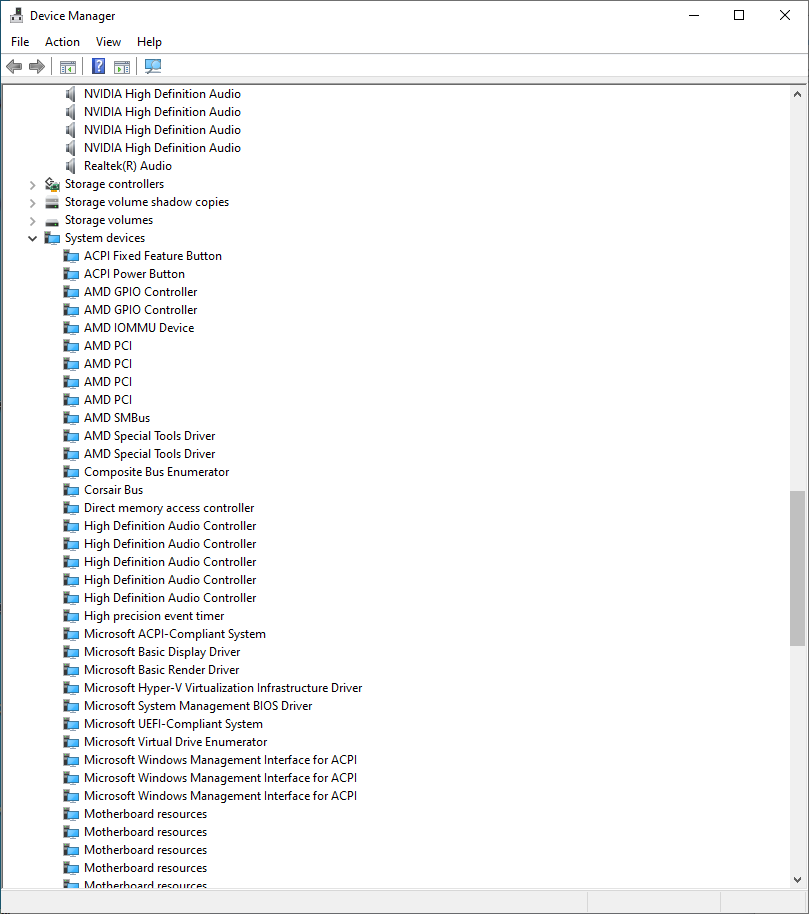Viewport: 809px width, 914px height.
Task: Select Microsoft Basic Display Driver
Action: click(x=162, y=652)
